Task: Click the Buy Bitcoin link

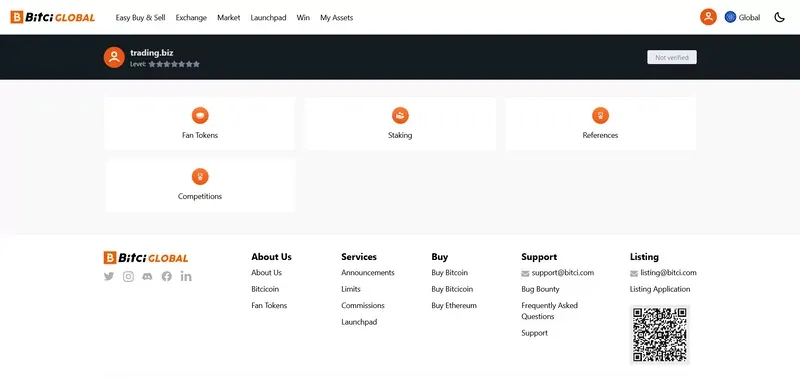Action: pyautogui.click(x=449, y=273)
